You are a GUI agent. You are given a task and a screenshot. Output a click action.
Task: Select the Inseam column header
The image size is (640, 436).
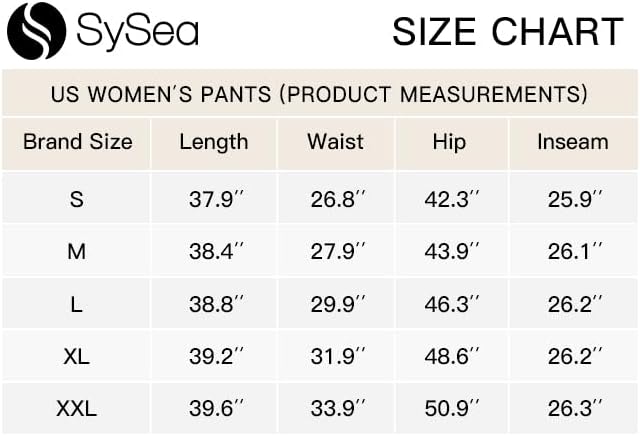click(572, 142)
